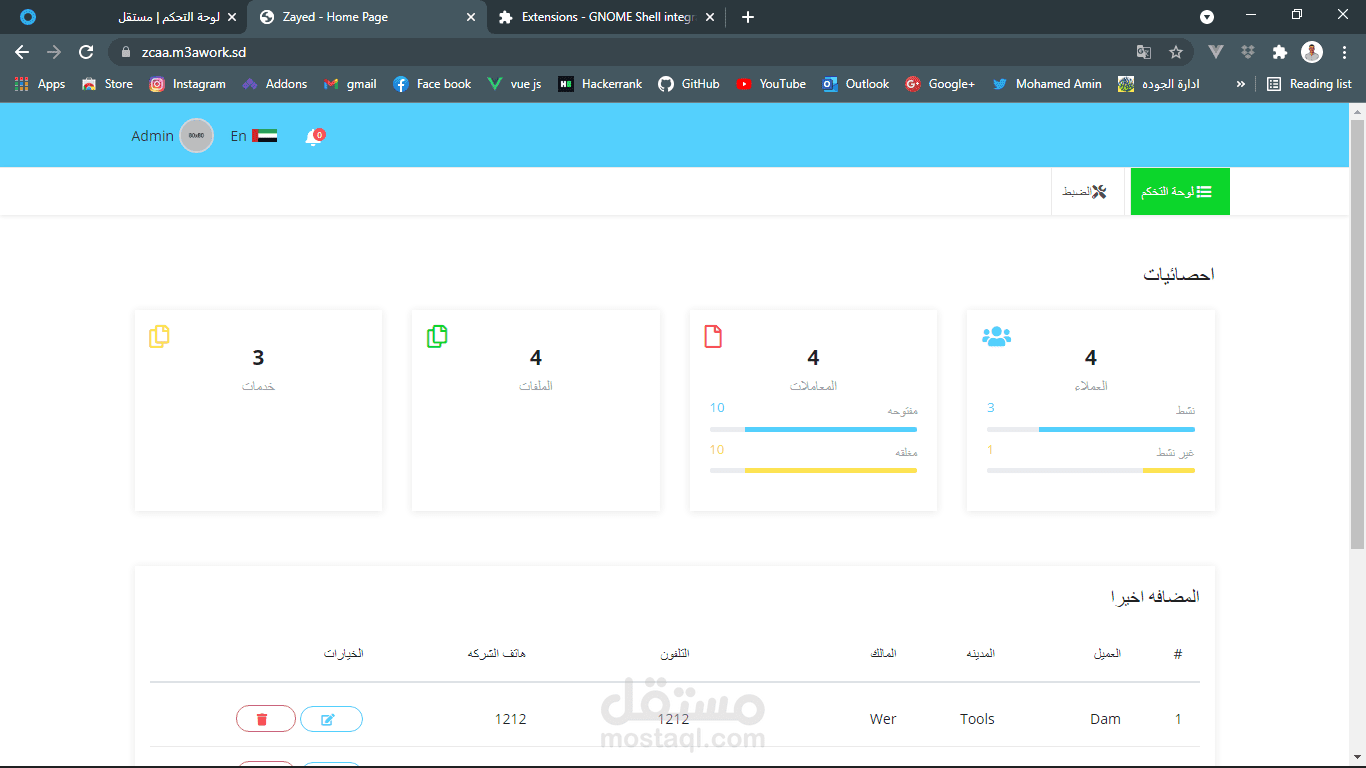The width and height of the screenshot is (1366, 768).
Task: Click the browser forward arrow
Action: tap(54, 52)
